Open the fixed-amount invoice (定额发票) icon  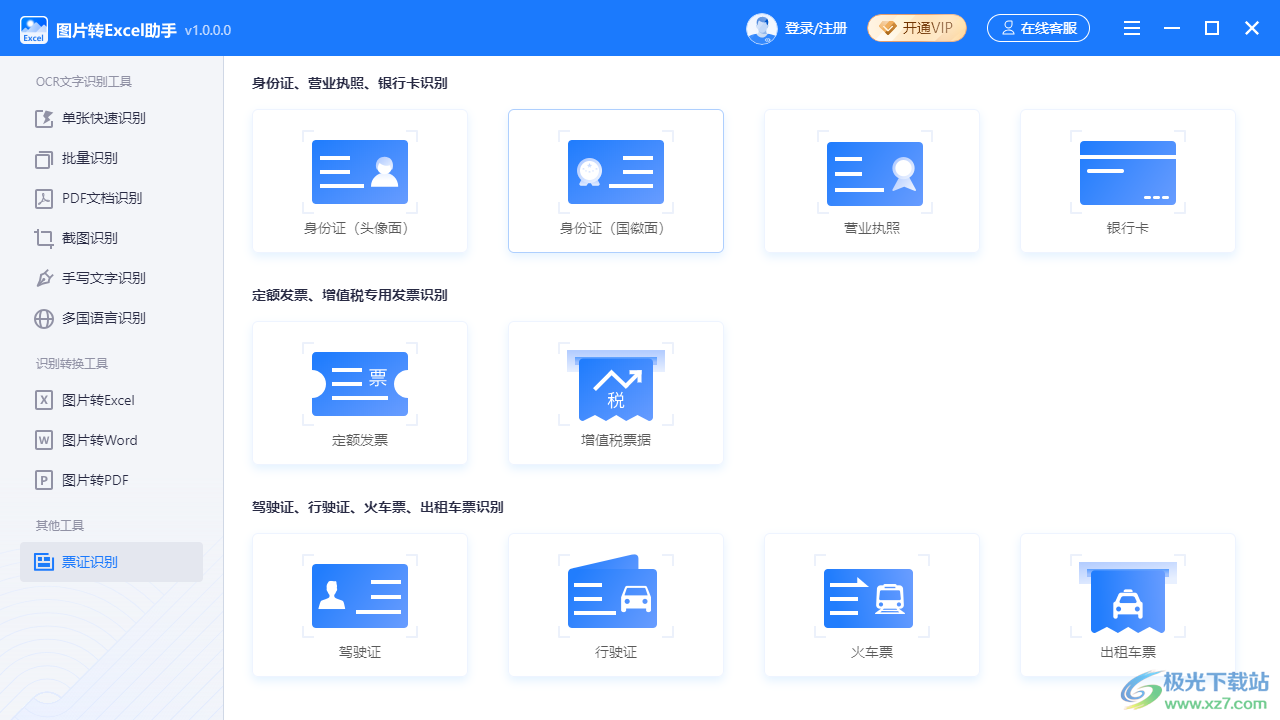[x=360, y=384]
